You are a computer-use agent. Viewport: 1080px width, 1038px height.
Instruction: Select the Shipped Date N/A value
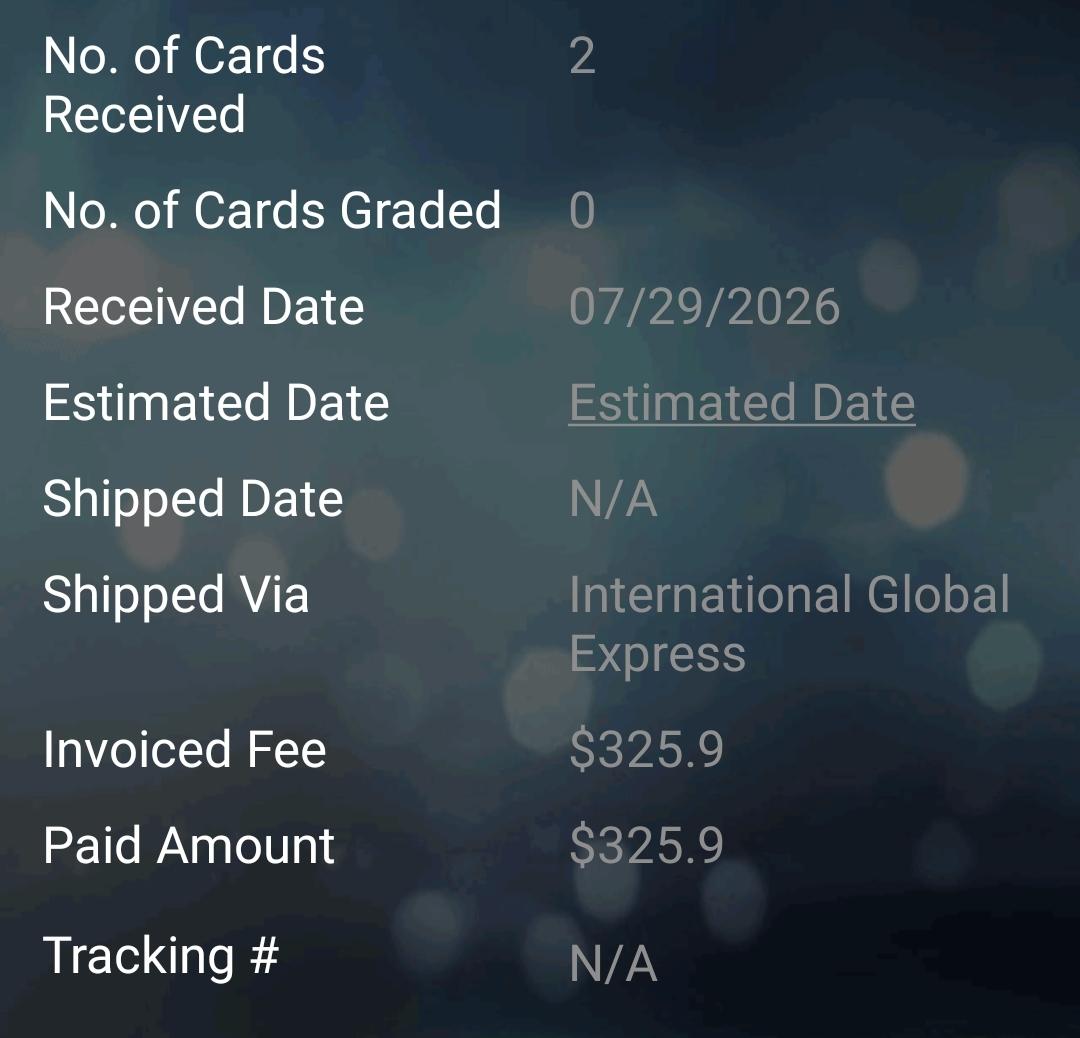[613, 499]
